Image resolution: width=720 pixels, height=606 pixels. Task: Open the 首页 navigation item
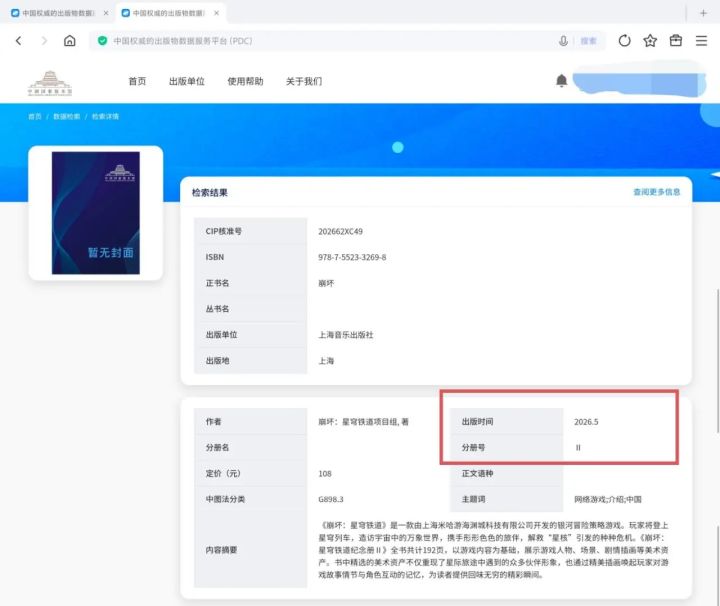[x=137, y=81]
